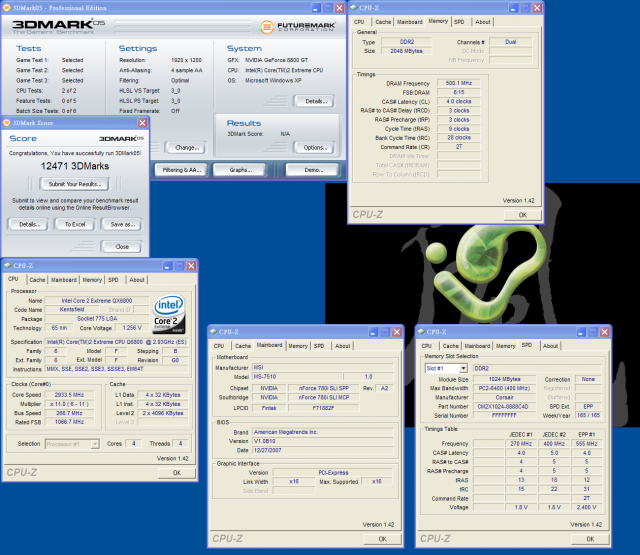Click the Mainboard model MS-7510 value

(x=297, y=377)
